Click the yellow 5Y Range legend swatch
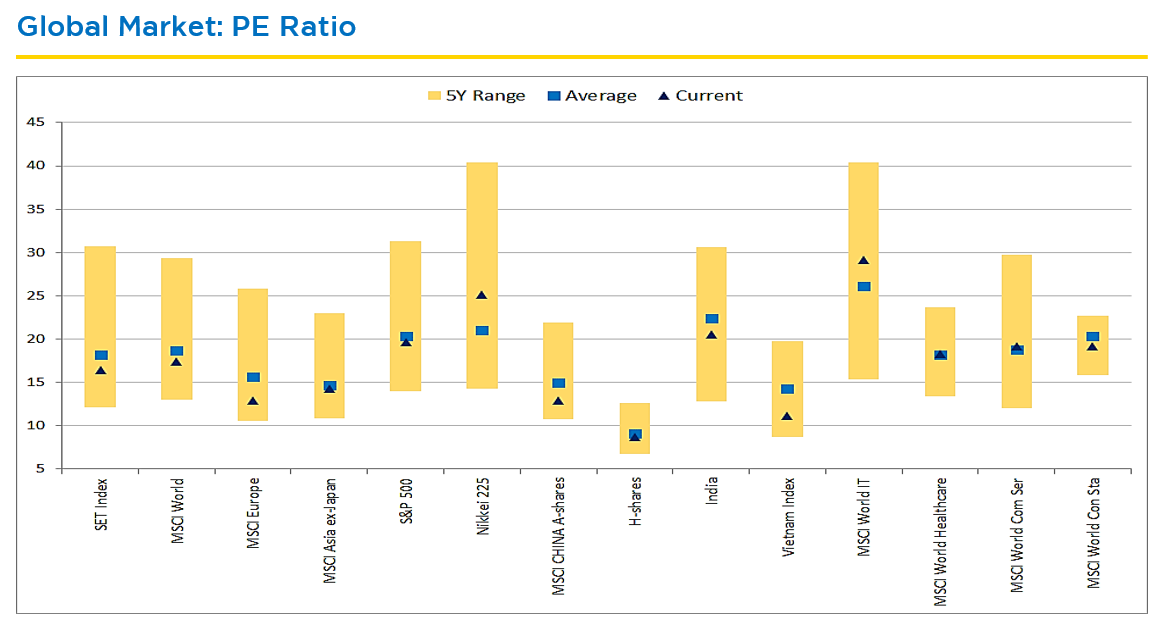The image size is (1150, 626). pyautogui.click(x=434, y=96)
